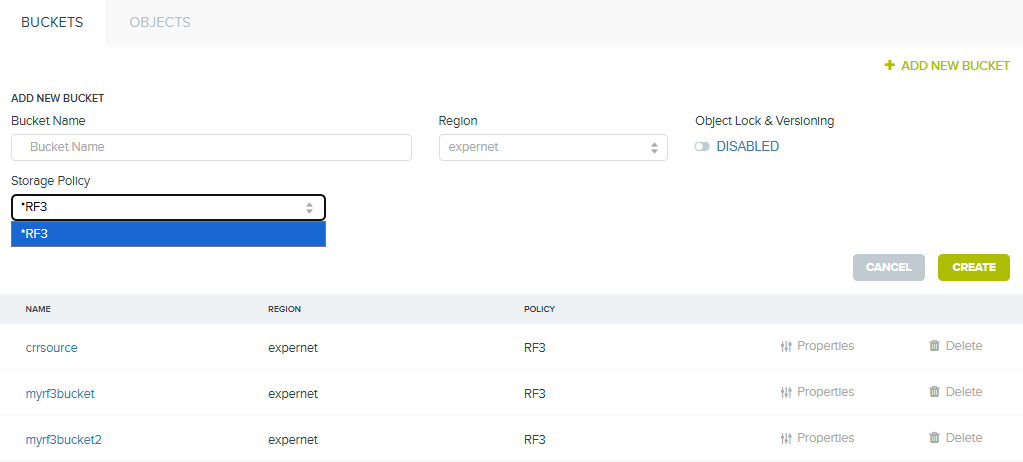Click the plus icon beside Add New Bucket
Viewport: 1023px width, 462px height.
889,65
